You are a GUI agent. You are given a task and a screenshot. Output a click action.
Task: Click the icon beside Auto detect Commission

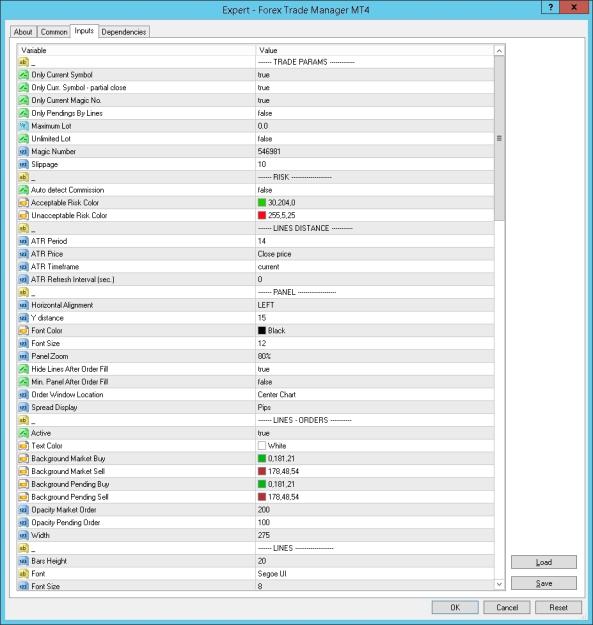24,190
